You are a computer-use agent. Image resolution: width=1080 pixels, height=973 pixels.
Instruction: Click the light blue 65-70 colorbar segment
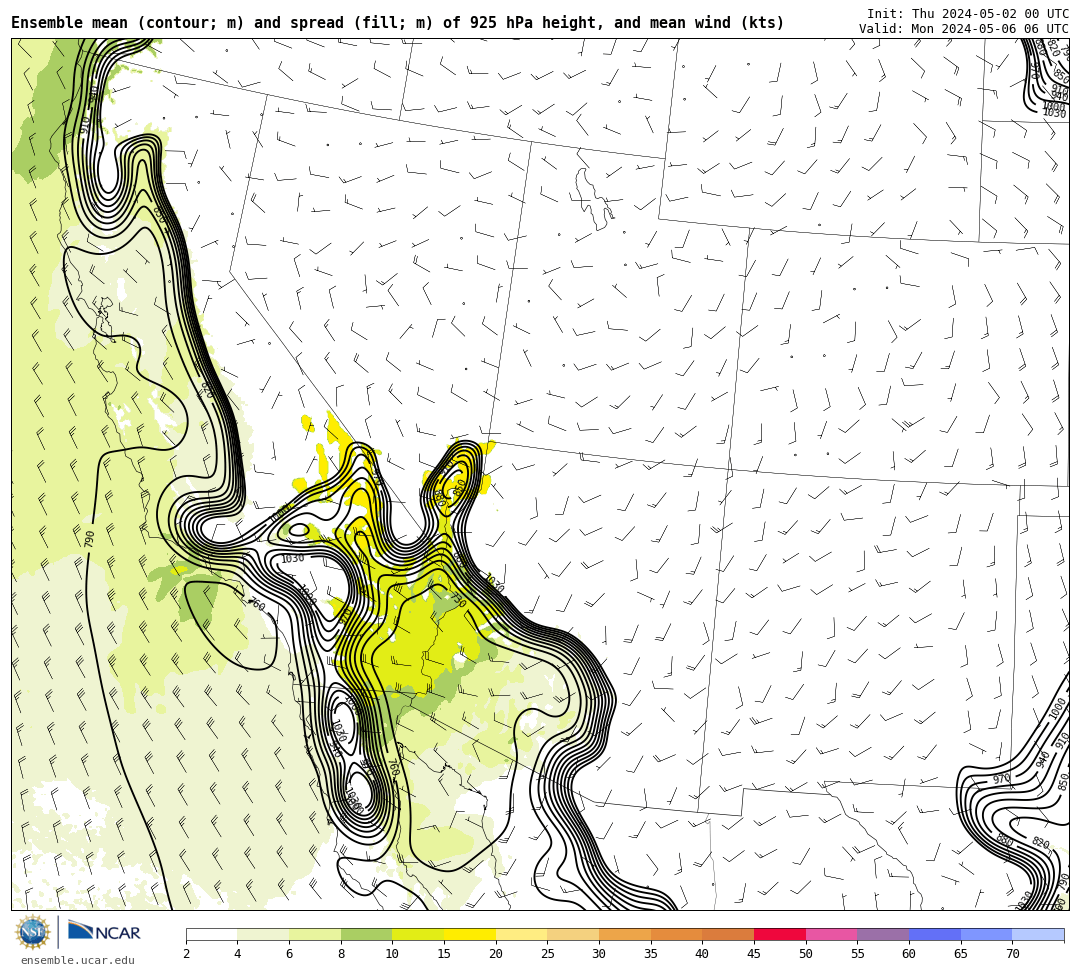pos(986,934)
